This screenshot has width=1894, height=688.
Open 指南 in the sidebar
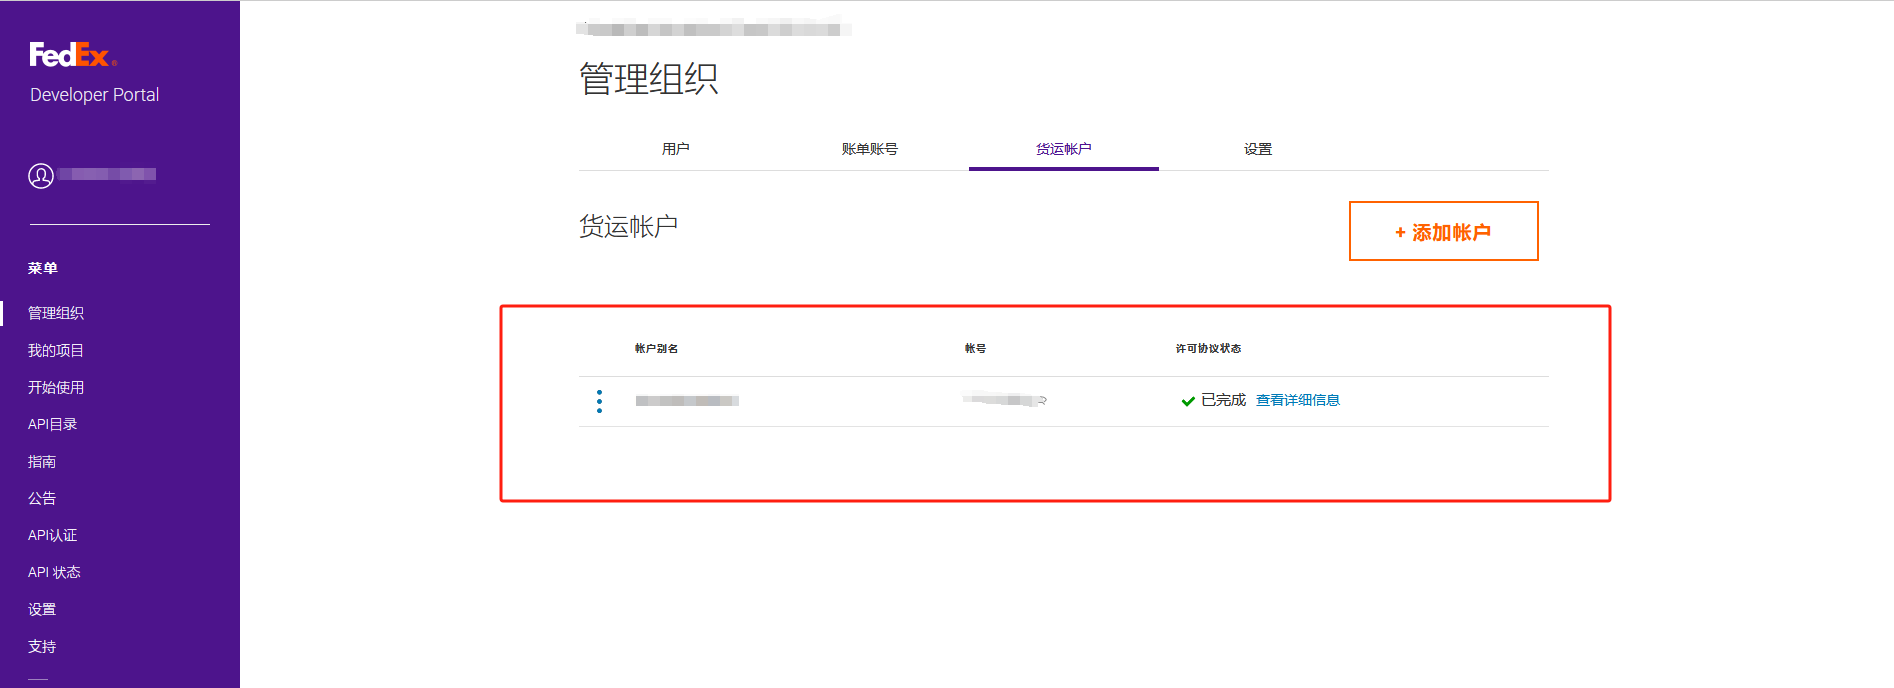tap(42, 461)
